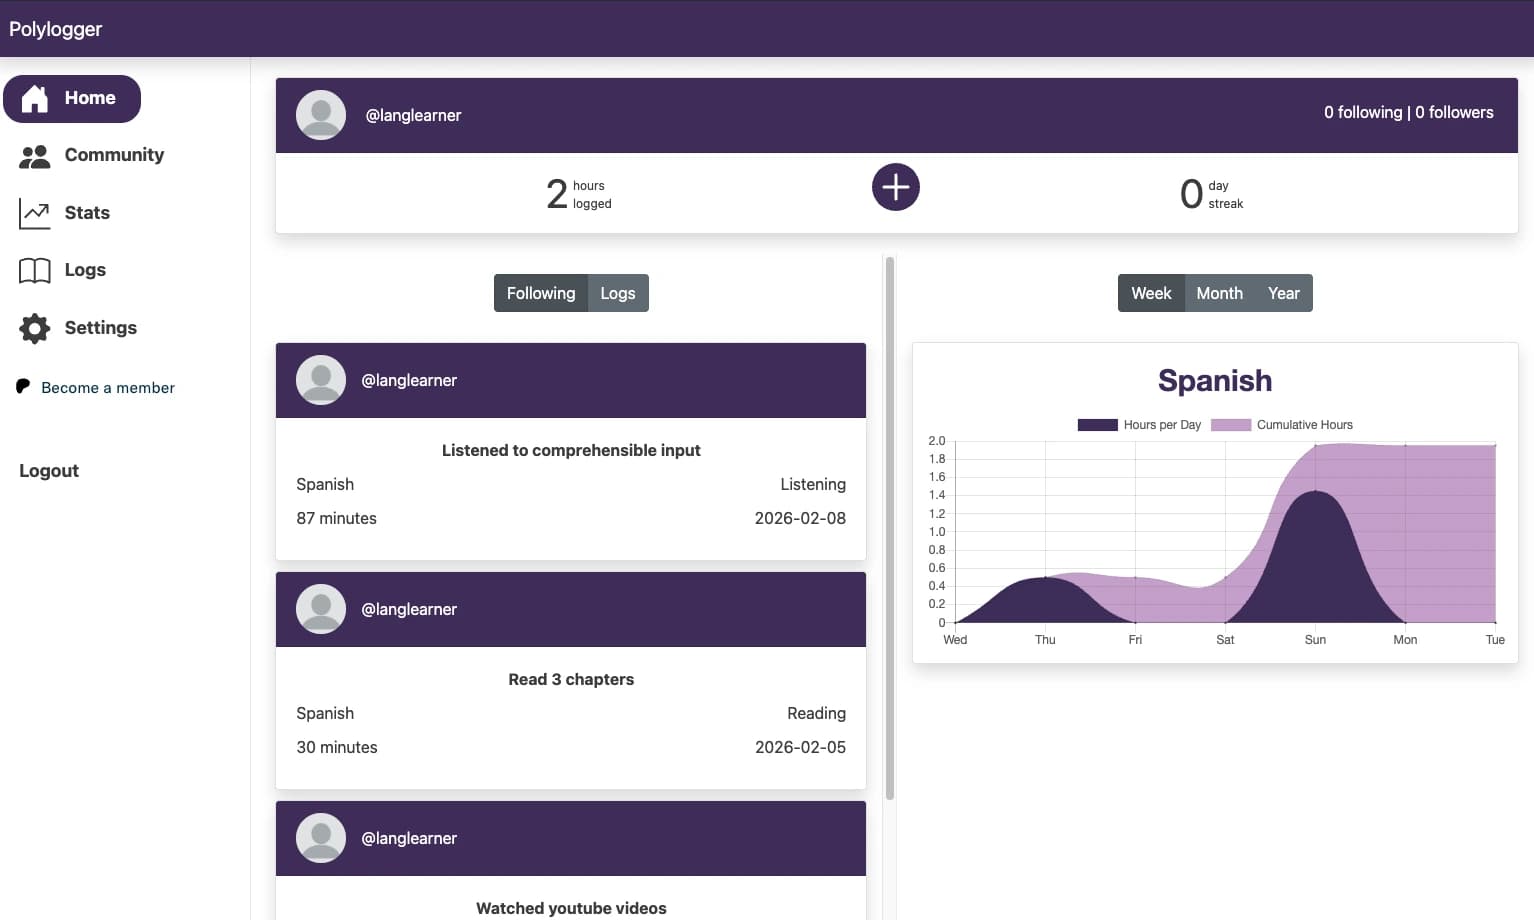Click the Polylogger brand in the top bar
The width and height of the screenshot is (1534, 920).
point(56,29)
